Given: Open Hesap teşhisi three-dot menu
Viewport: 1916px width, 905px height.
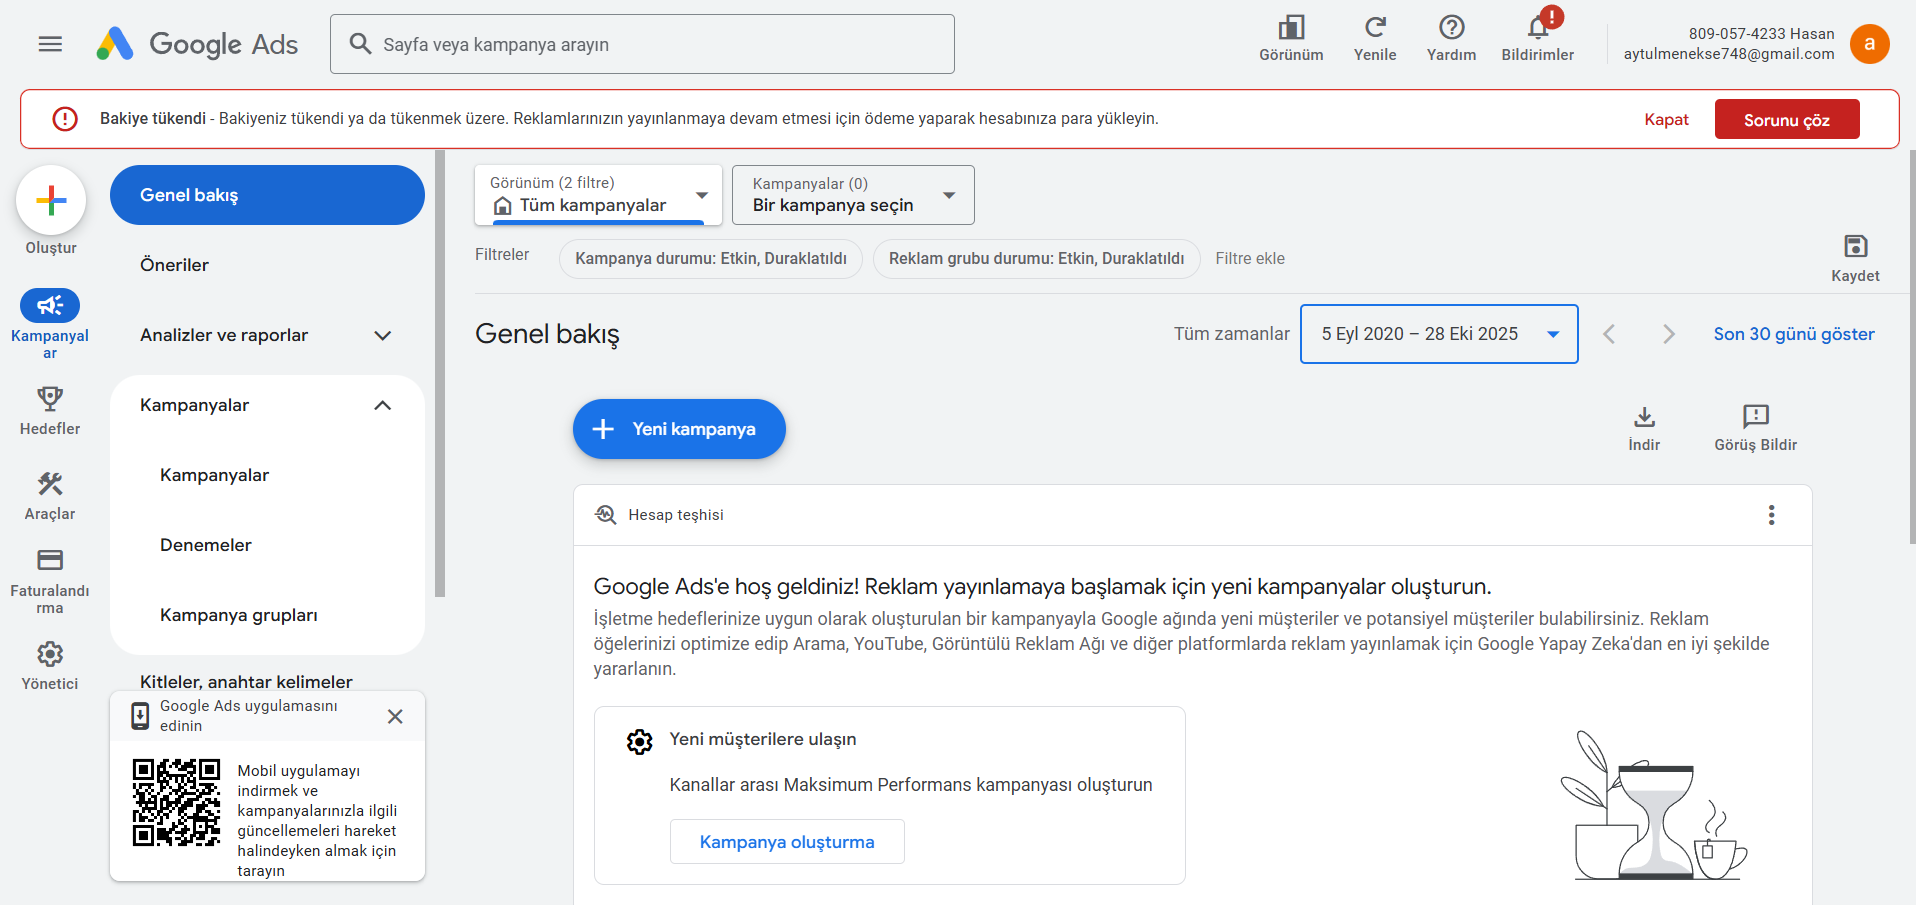Looking at the screenshot, I should 1771,515.
